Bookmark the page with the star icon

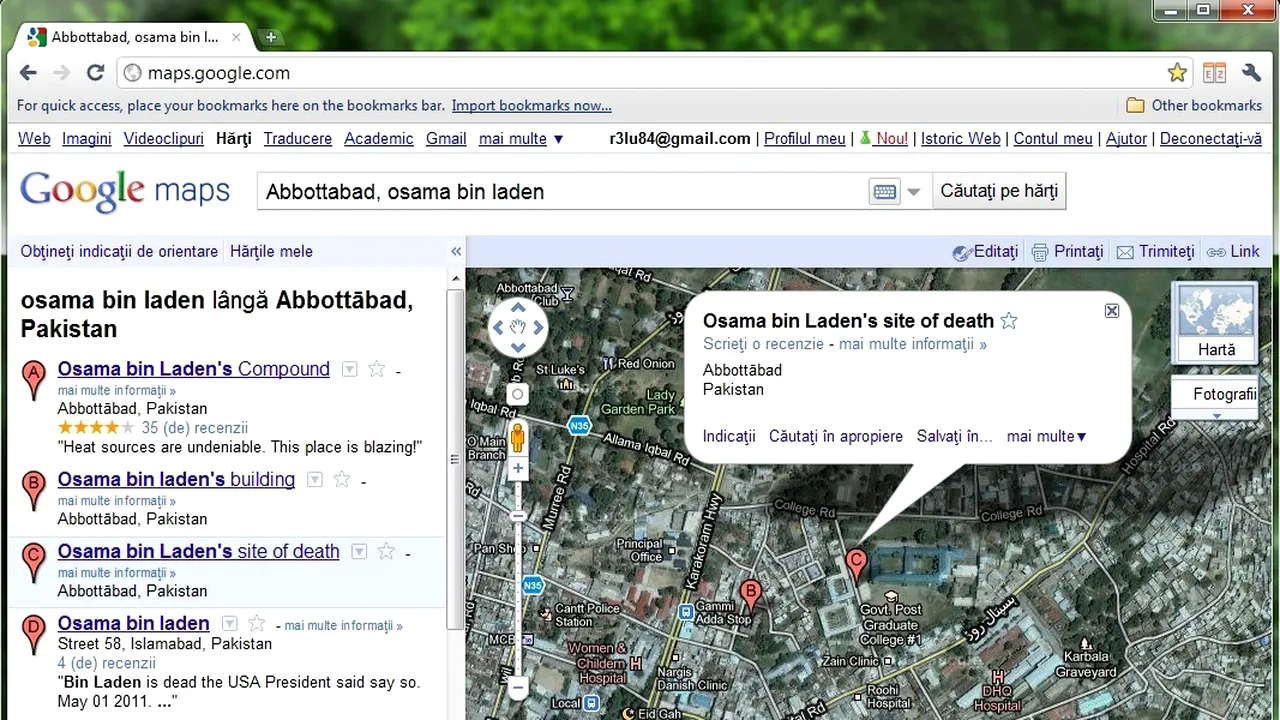click(1177, 73)
